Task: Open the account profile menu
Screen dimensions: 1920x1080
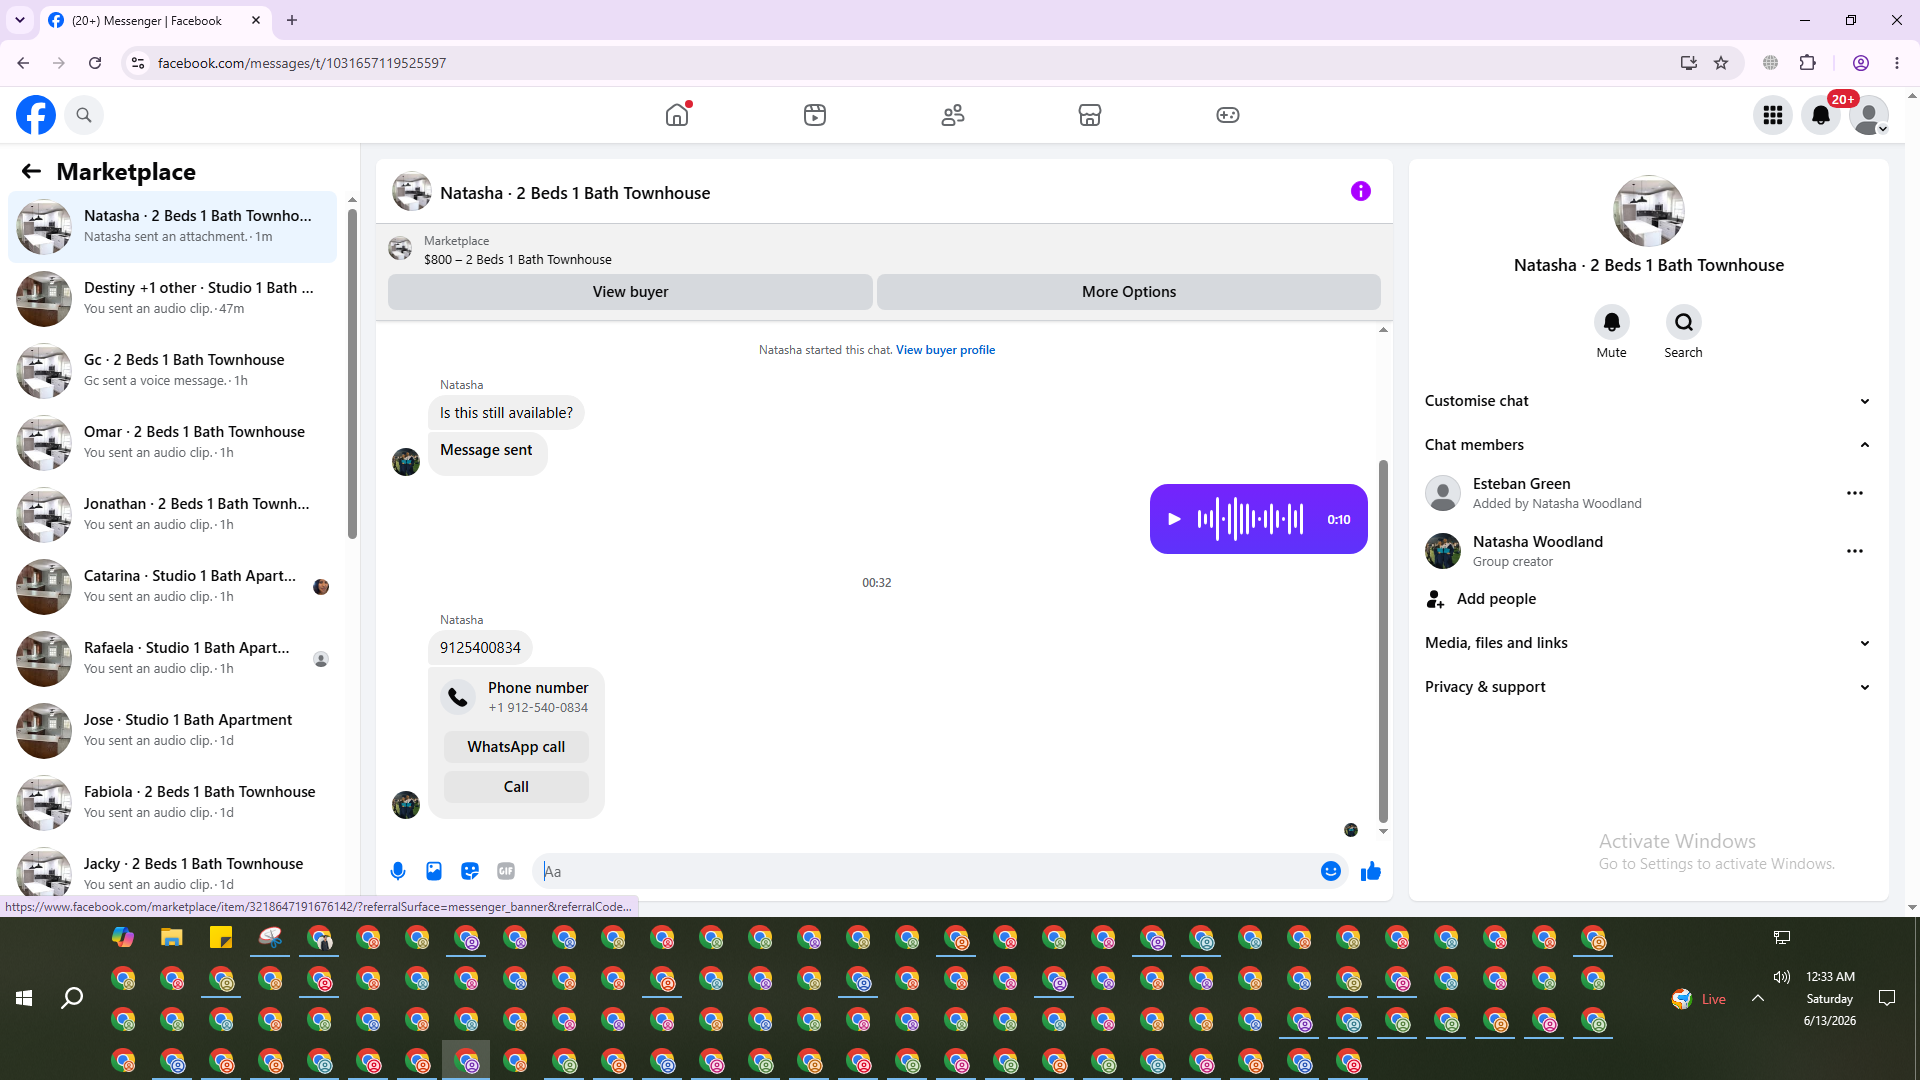Action: (x=1869, y=115)
